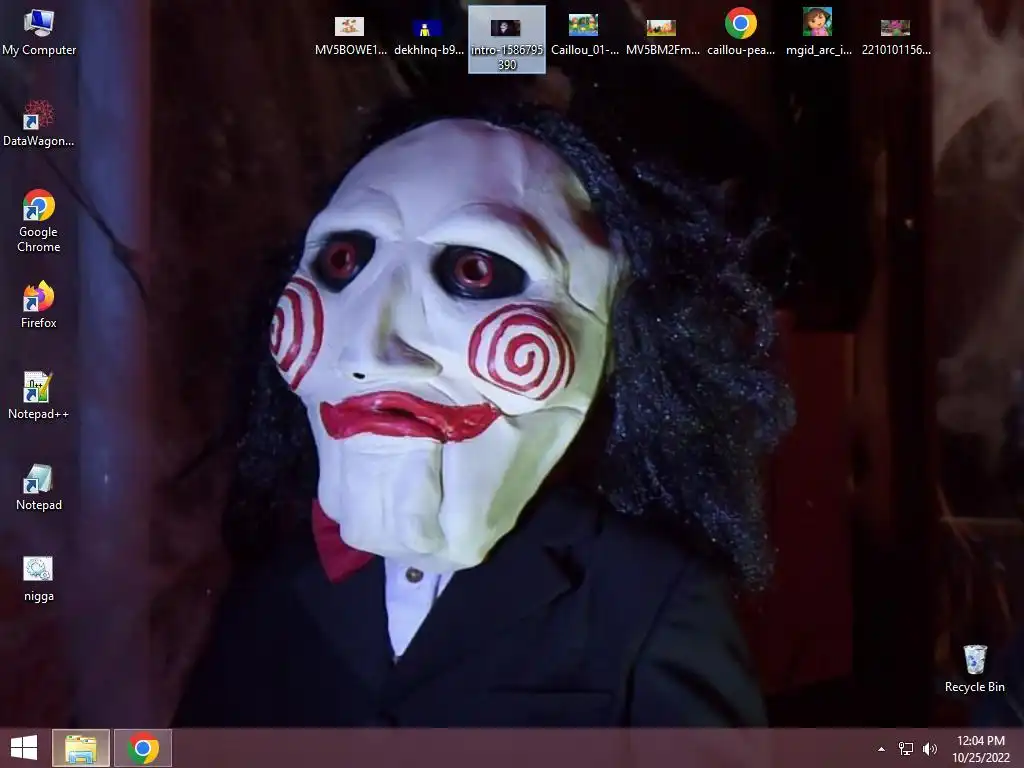This screenshot has width=1024, height=768.
Task: Select the dekhlnq-b9... image file
Action: (428, 36)
